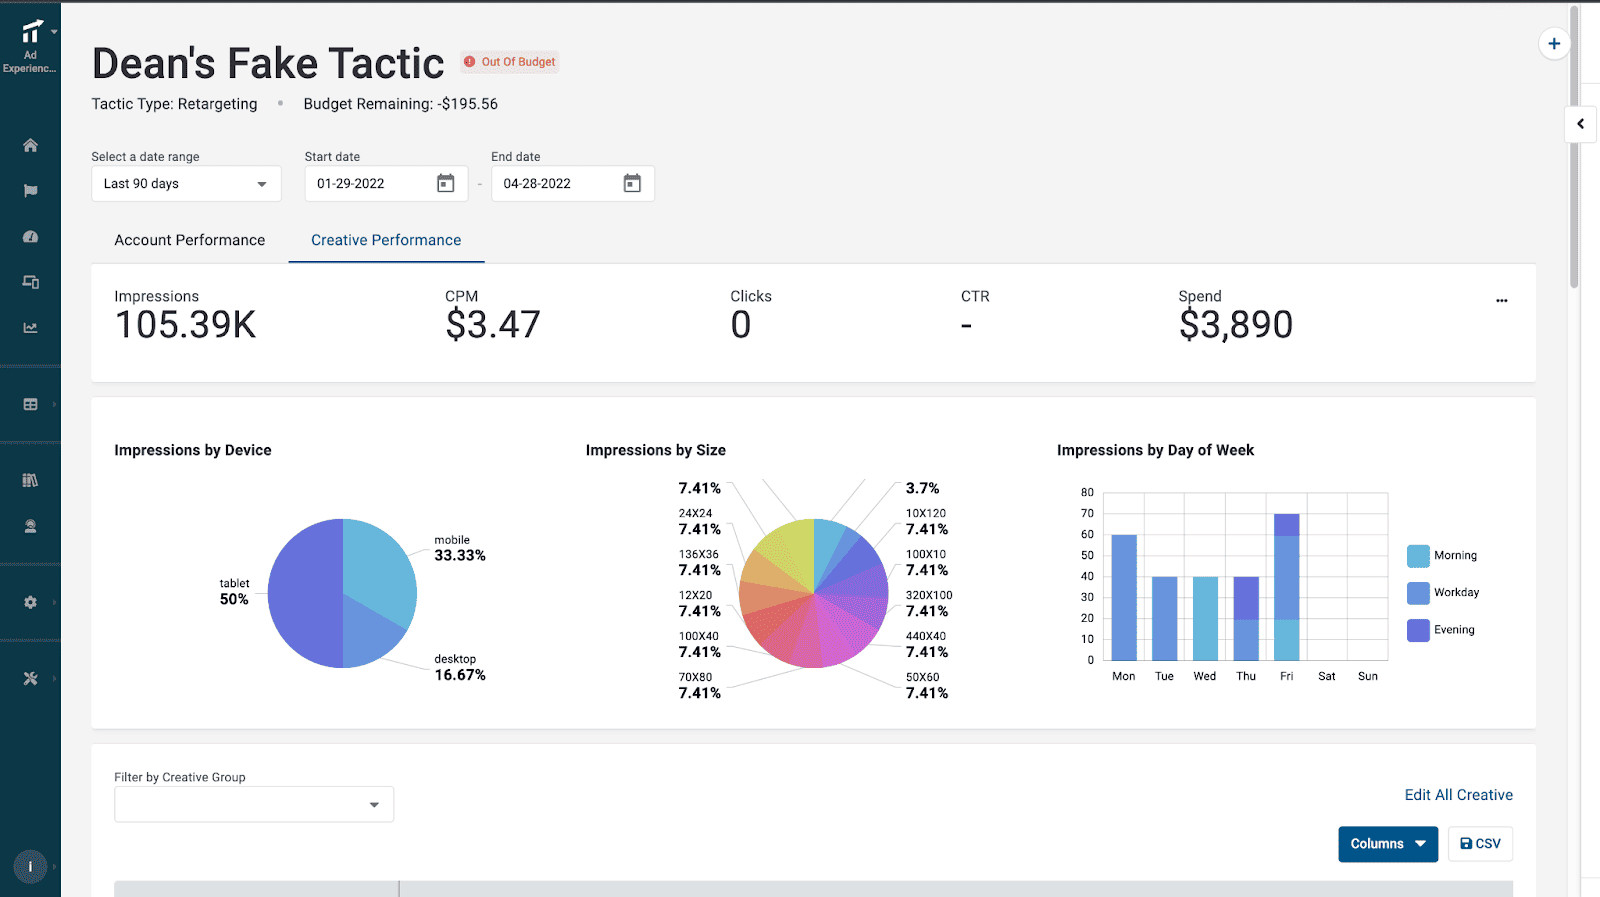Open the settings gear icon in sidebar
Image resolution: width=1600 pixels, height=897 pixels.
pos(30,602)
